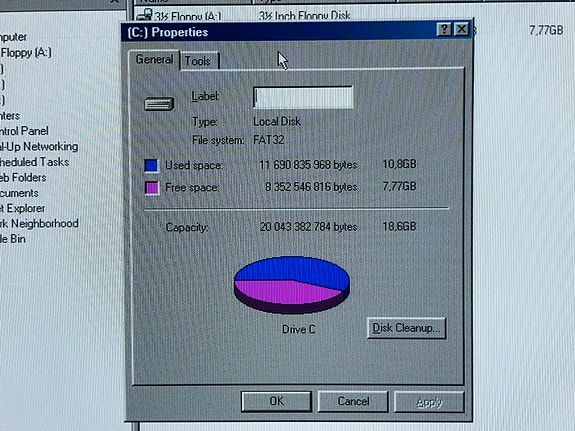This screenshot has width=575, height=431.
Task: Confirm with the OK button
Action: tap(276, 401)
